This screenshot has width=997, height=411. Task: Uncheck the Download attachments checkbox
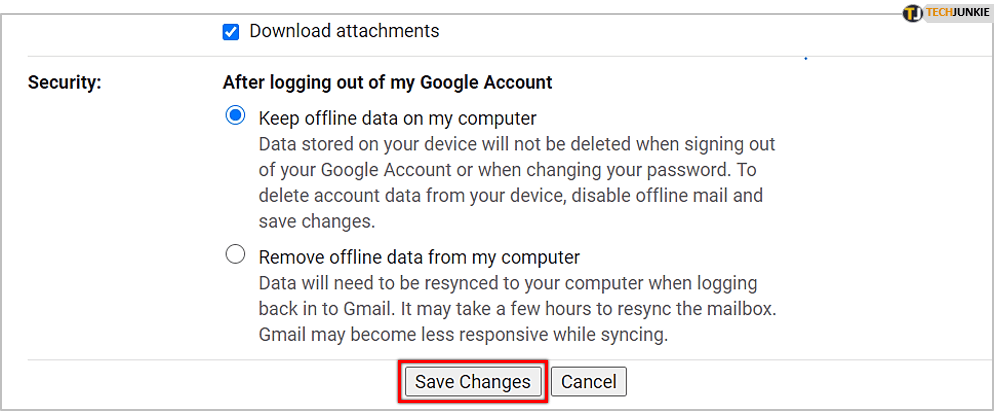(231, 32)
